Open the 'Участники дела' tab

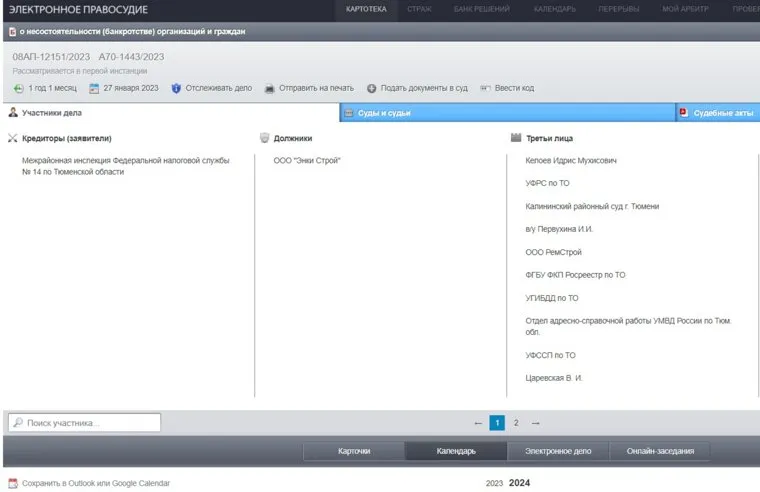click(x=51, y=113)
